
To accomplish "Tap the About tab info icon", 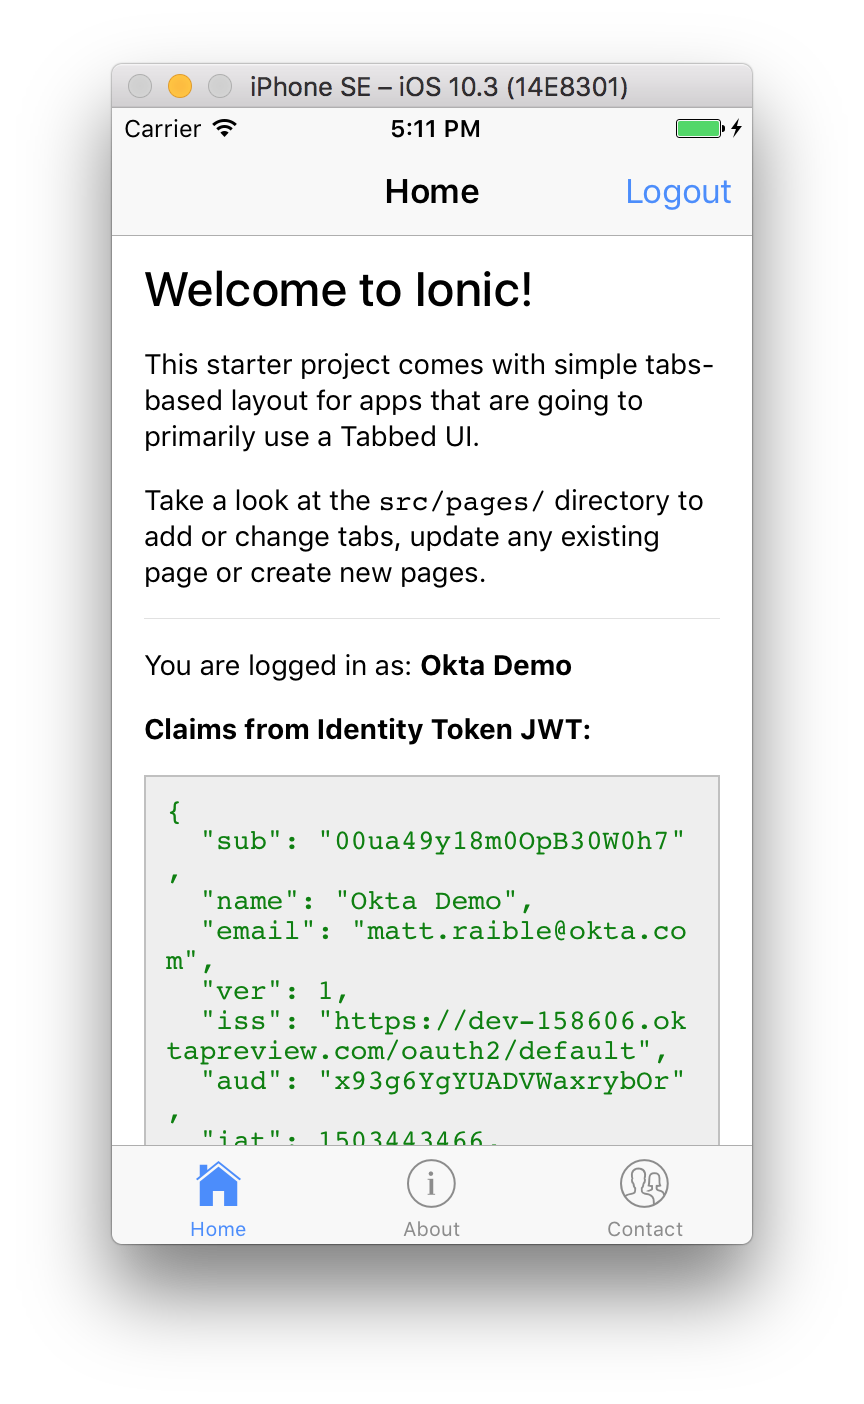I will [x=431, y=1184].
